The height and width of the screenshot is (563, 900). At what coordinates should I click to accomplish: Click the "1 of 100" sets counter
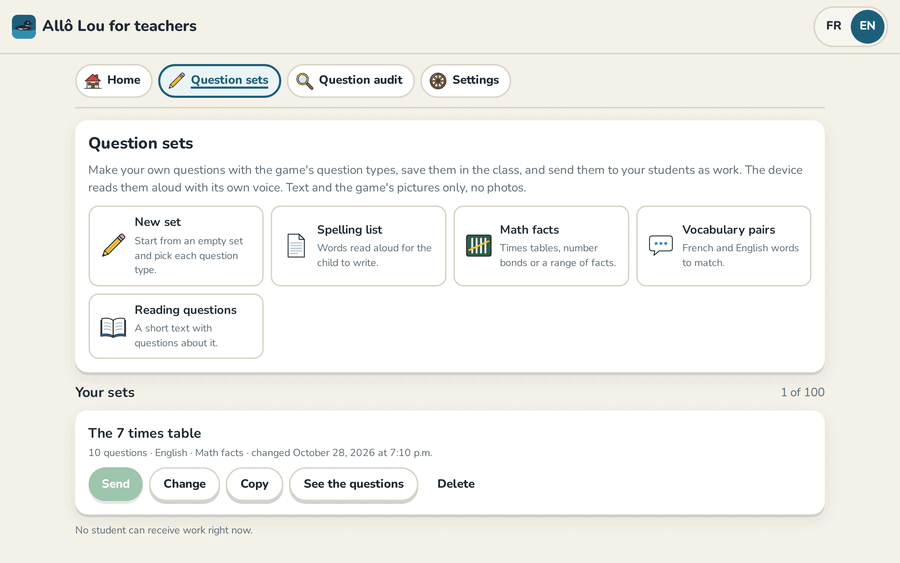[802, 392]
